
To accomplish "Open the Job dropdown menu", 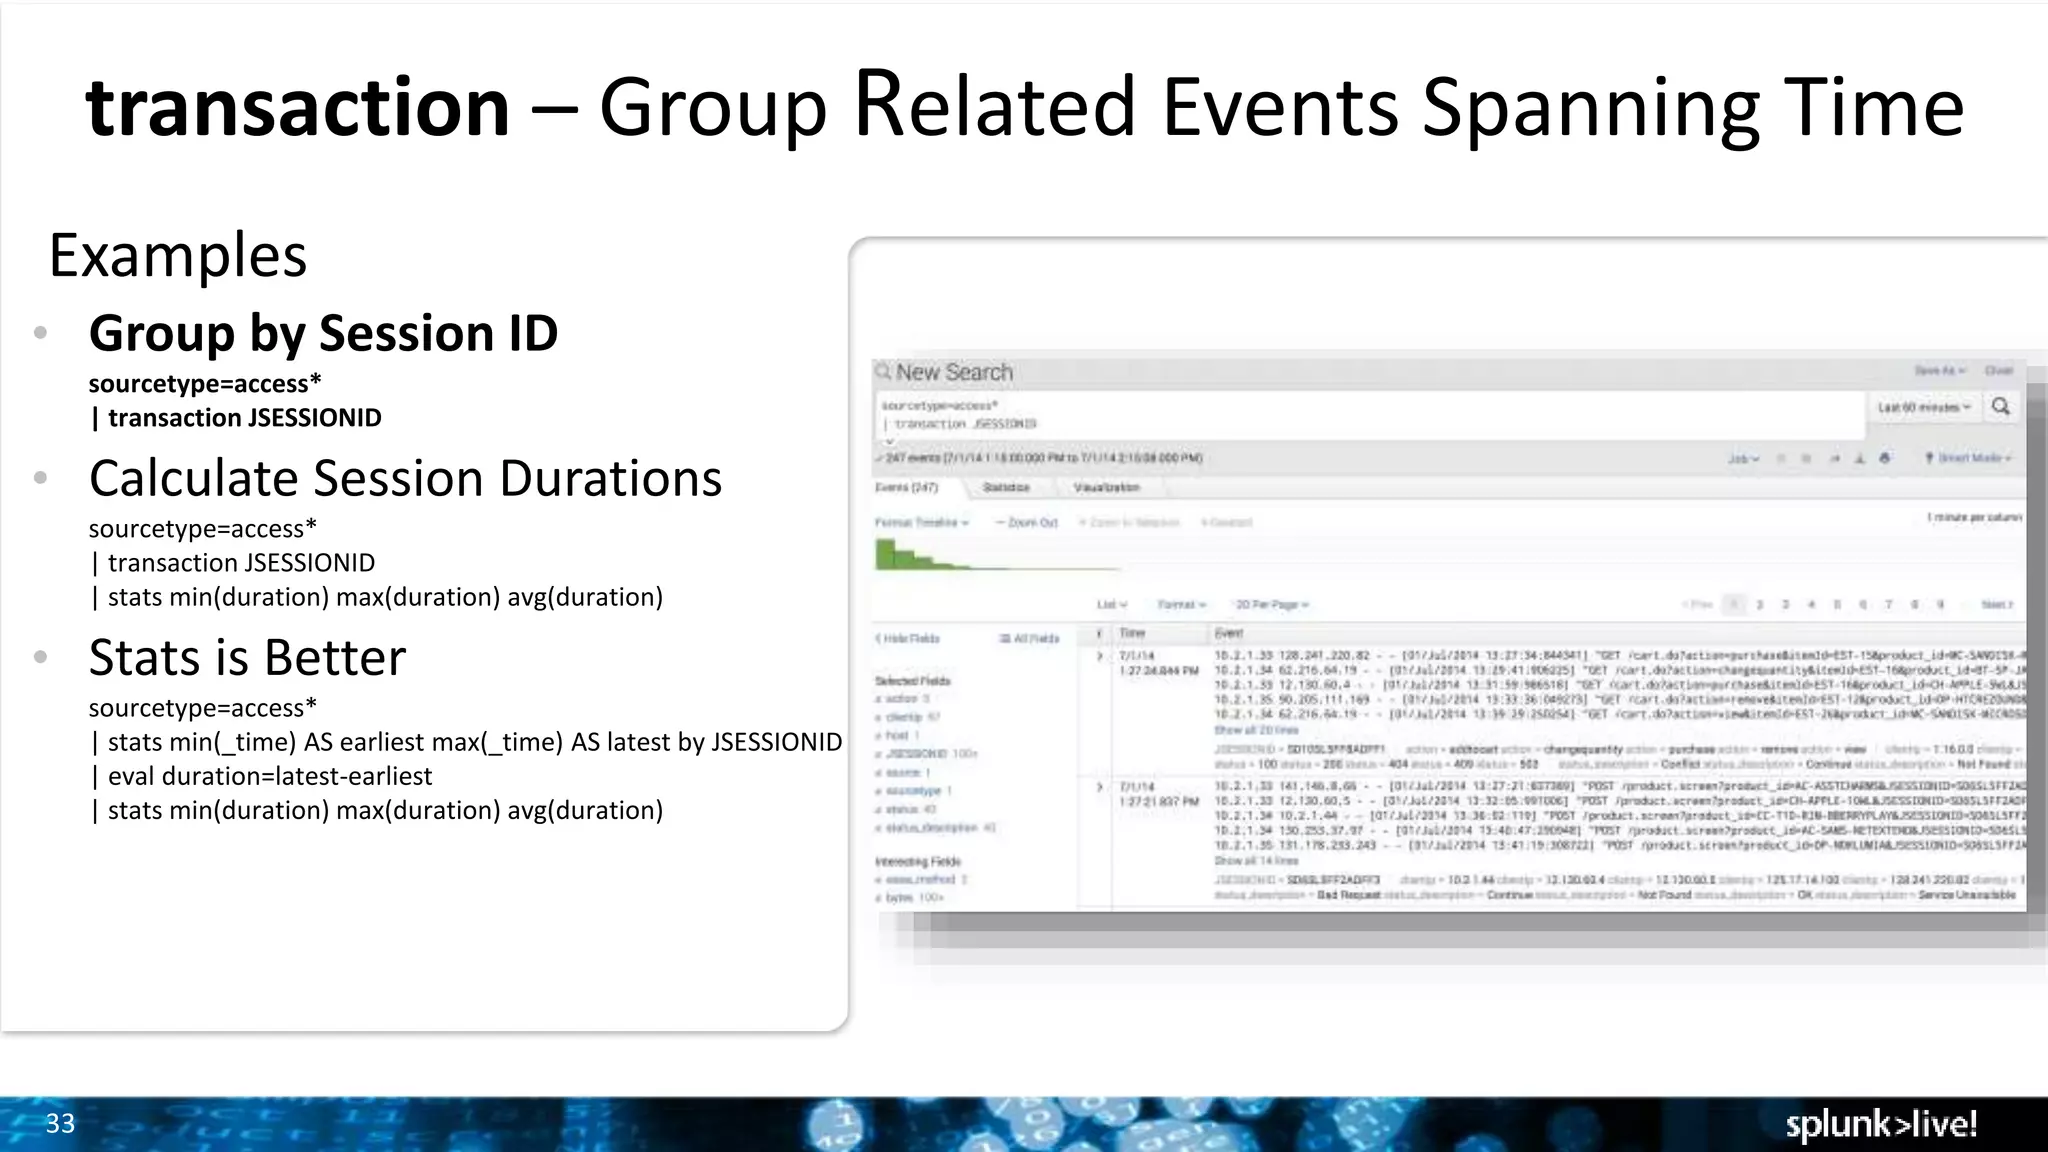I will (x=1743, y=458).
